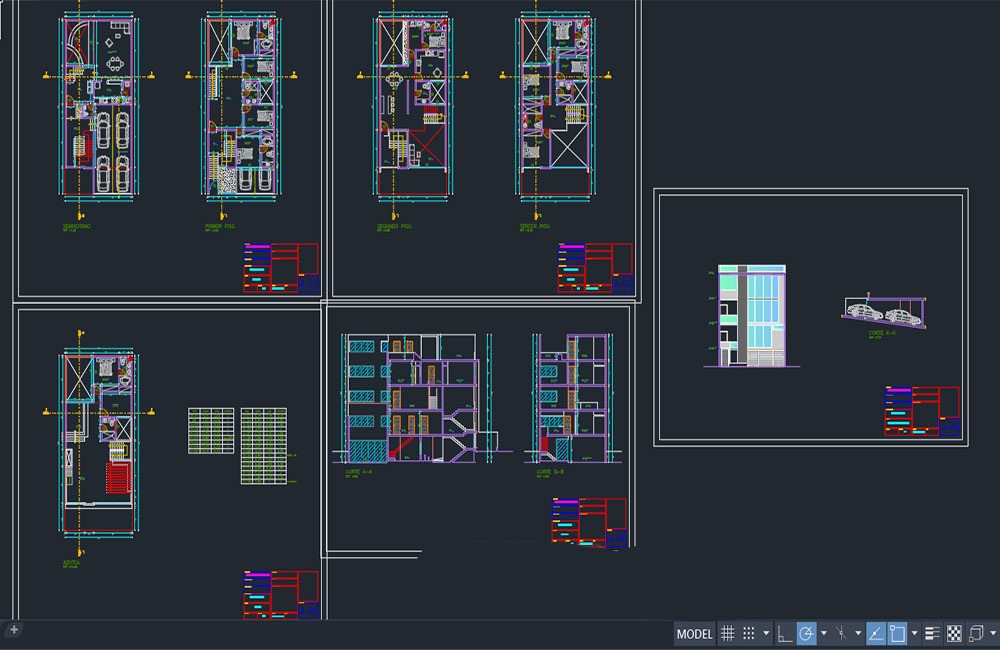Select the PRIMER PISO floor plan
Image resolution: width=1000 pixels, height=650 pixels.
click(x=241, y=107)
